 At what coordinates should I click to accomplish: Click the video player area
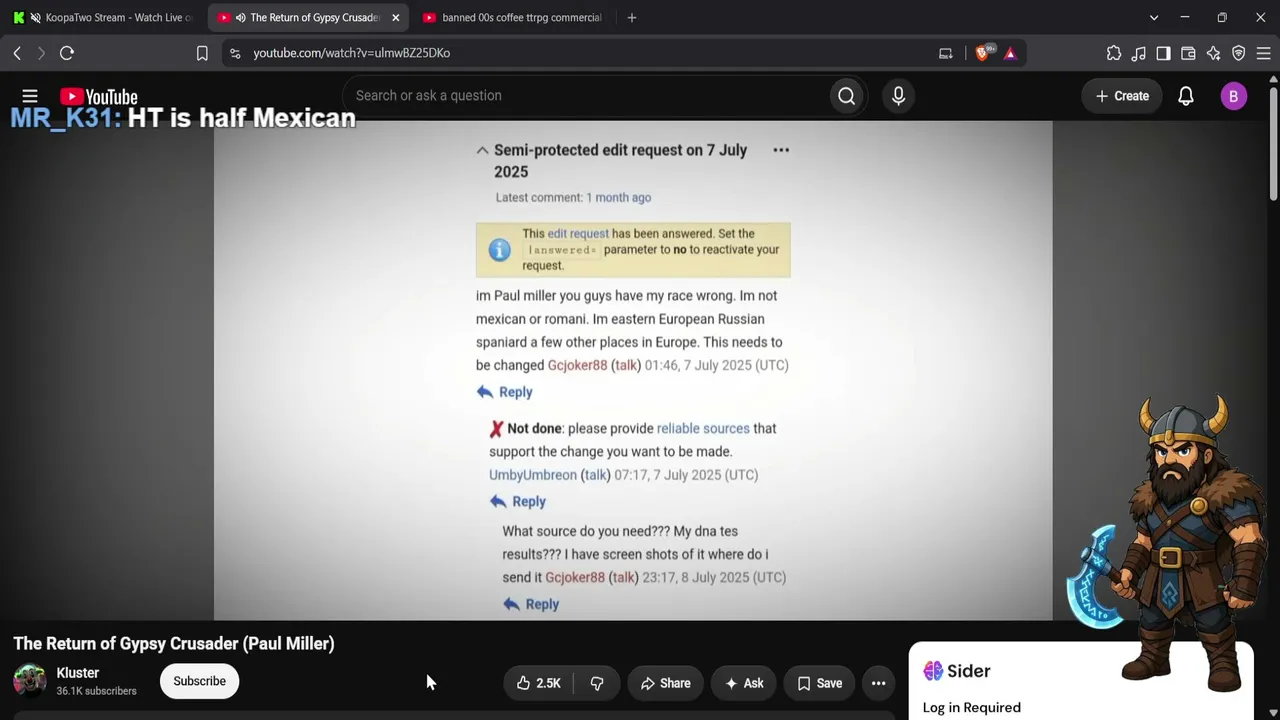[633, 371]
